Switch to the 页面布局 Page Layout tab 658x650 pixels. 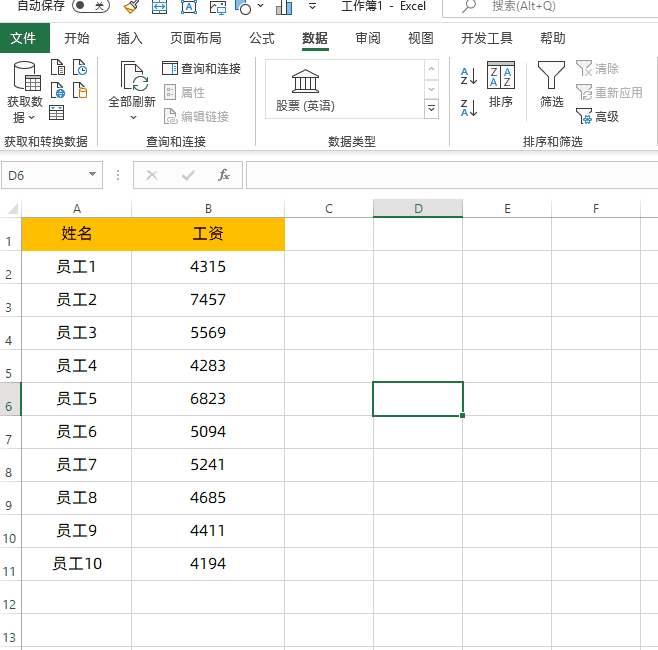click(x=196, y=38)
